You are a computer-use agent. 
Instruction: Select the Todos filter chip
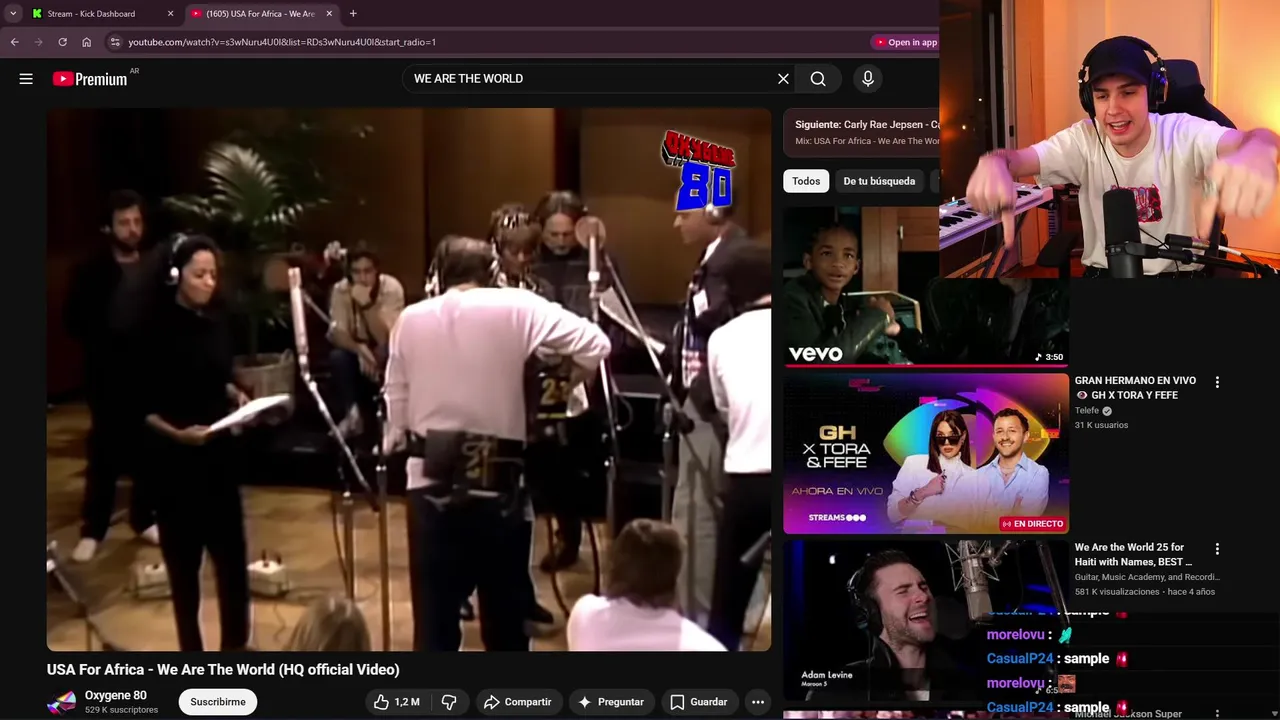pyautogui.click(x=806, y=181)
